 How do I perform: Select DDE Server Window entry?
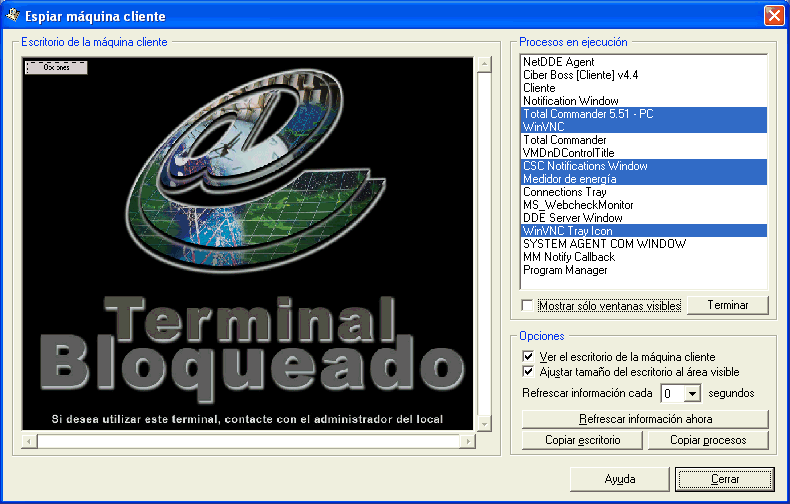click(x=643, y=218)
